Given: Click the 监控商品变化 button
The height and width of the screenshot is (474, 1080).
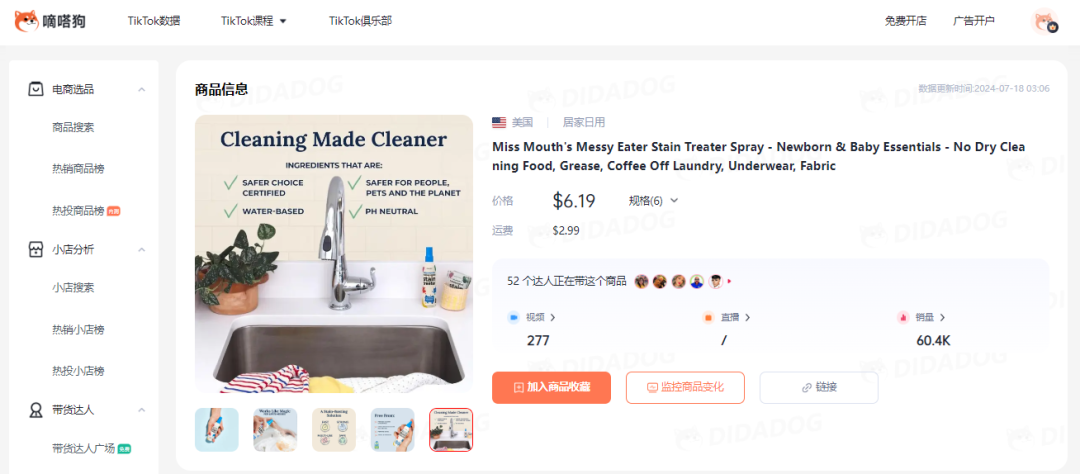Looking at the screenshot, I should (x=685, y=387).
